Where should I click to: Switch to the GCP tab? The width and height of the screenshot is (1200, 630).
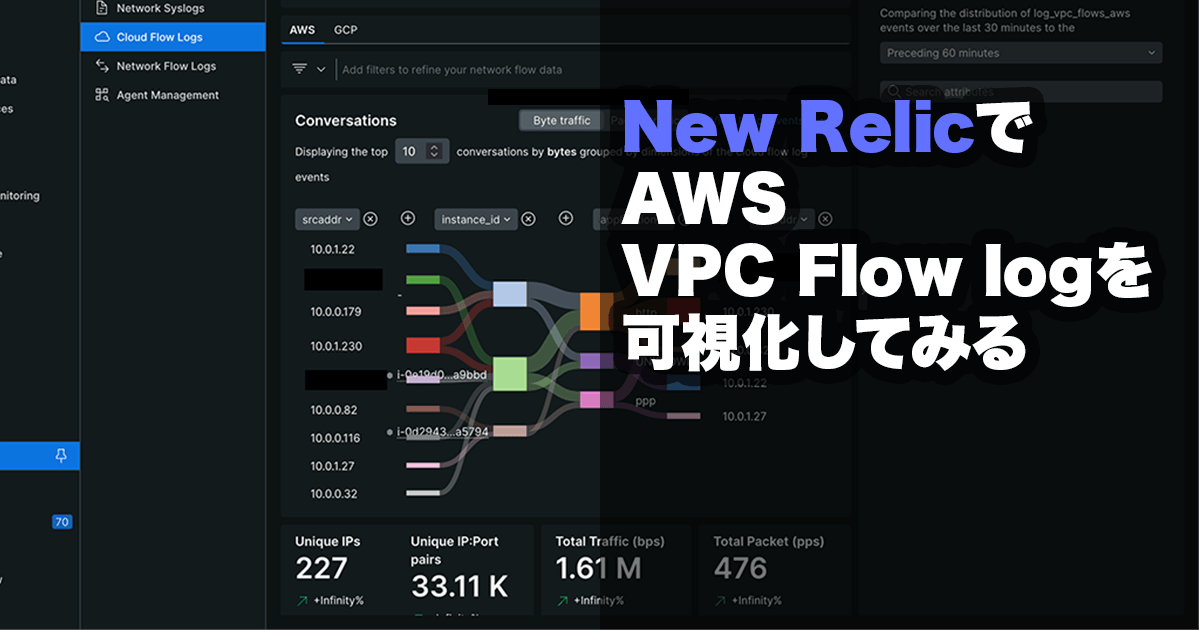pos(345,30)
